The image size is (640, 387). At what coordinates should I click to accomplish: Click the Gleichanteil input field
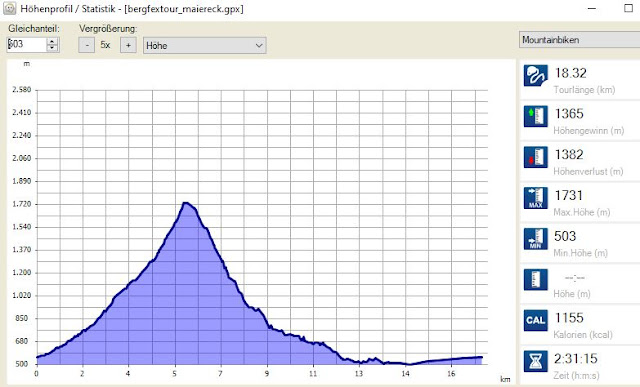[27, 44]
